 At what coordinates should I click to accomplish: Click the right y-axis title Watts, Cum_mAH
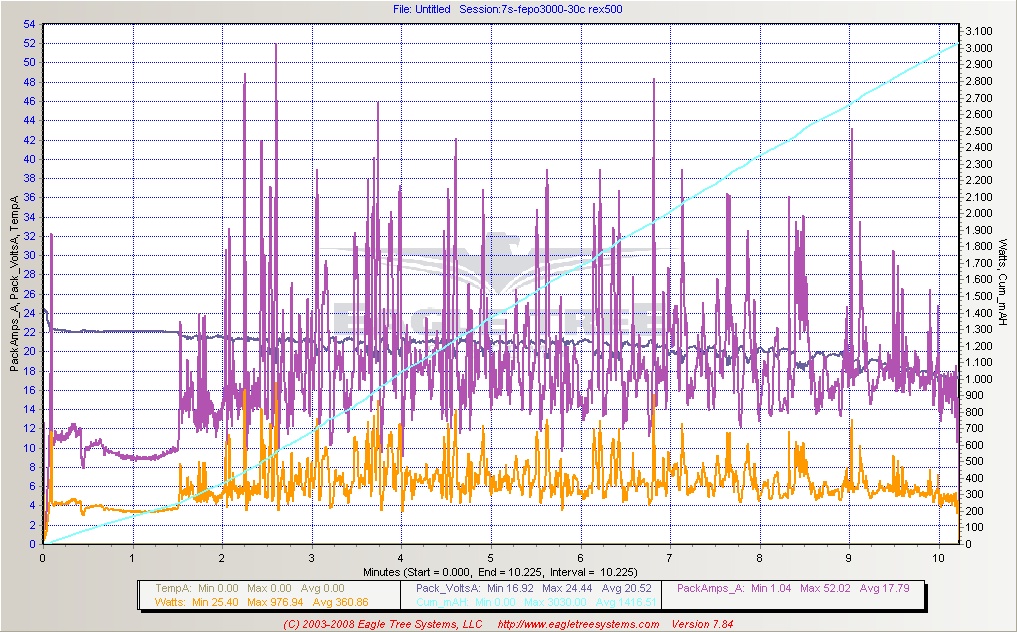(x=1002, y=284)
